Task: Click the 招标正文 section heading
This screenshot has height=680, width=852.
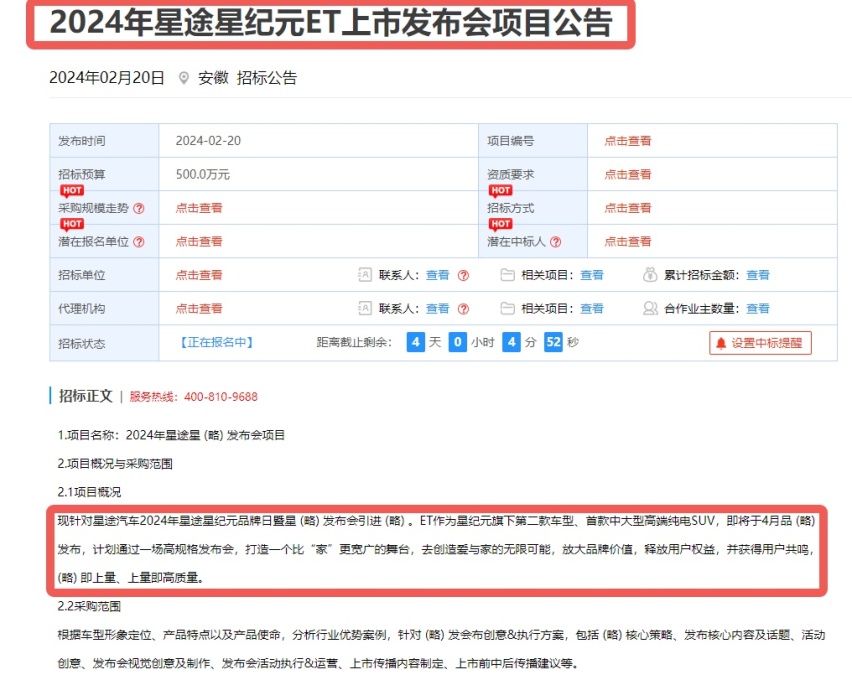Action: click(x=85, y=396)
